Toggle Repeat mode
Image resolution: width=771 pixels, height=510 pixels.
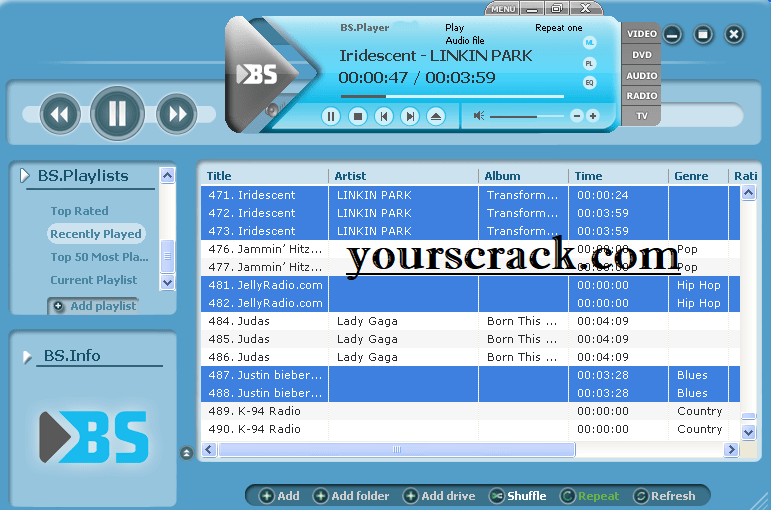(590, 496)
